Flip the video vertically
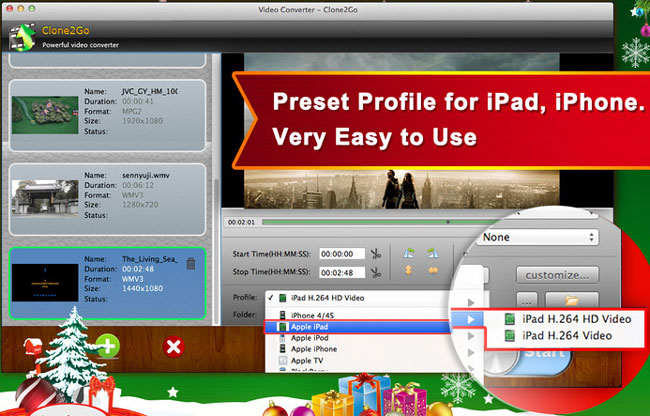650x416 pixels. [x=408, y=270]
